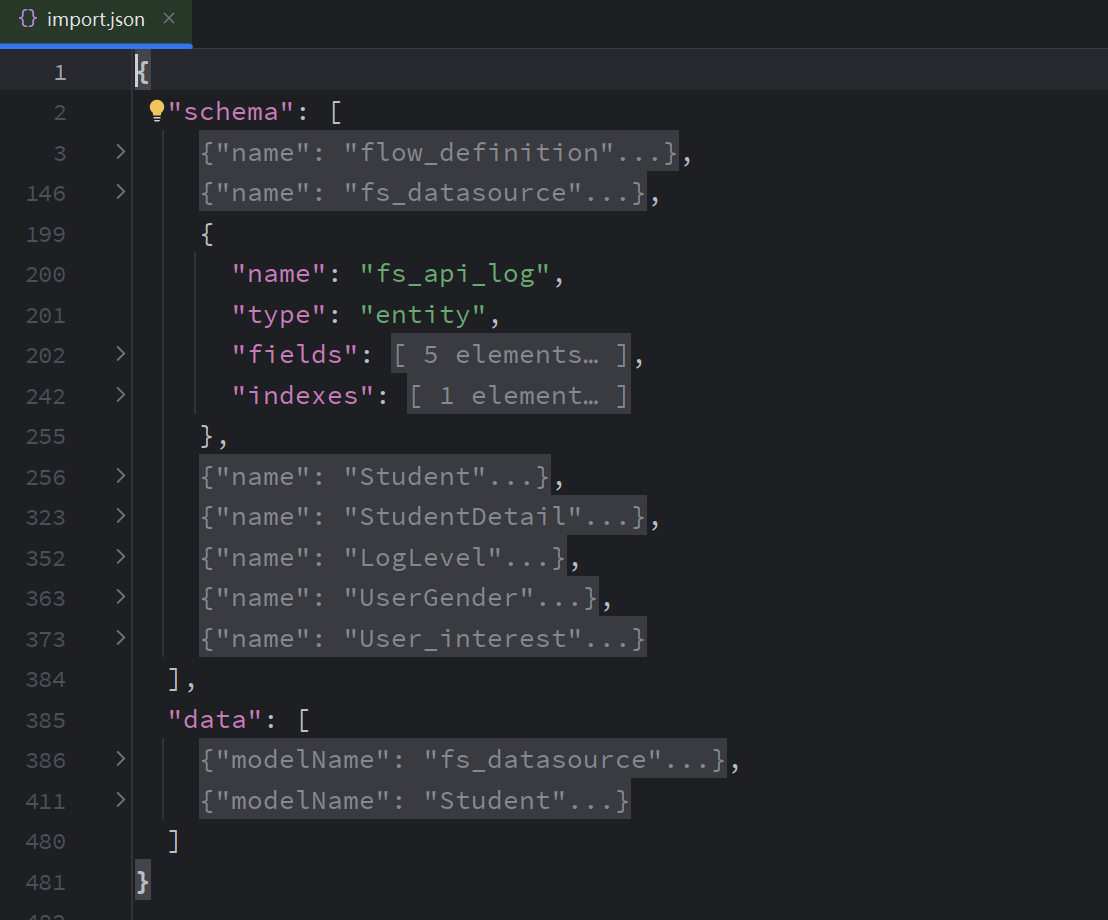Click line number 481 in gutter
The image size is (1108, 920).
(46, 883)
